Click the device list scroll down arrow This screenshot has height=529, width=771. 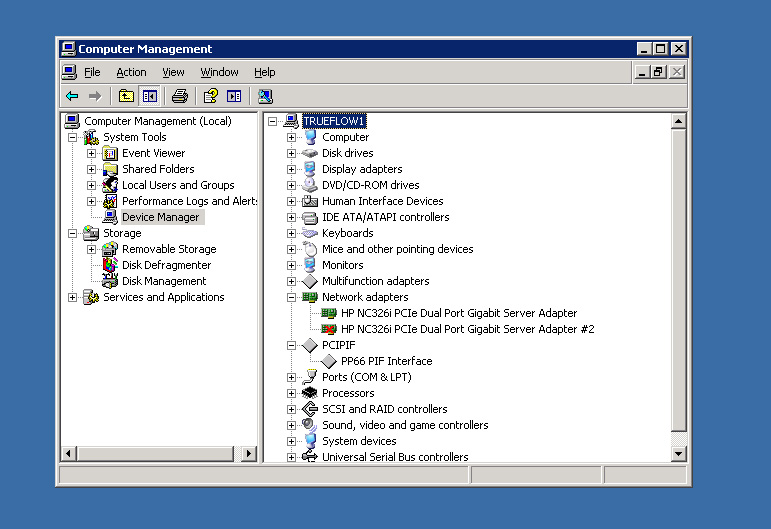click(x=679, y=454)
